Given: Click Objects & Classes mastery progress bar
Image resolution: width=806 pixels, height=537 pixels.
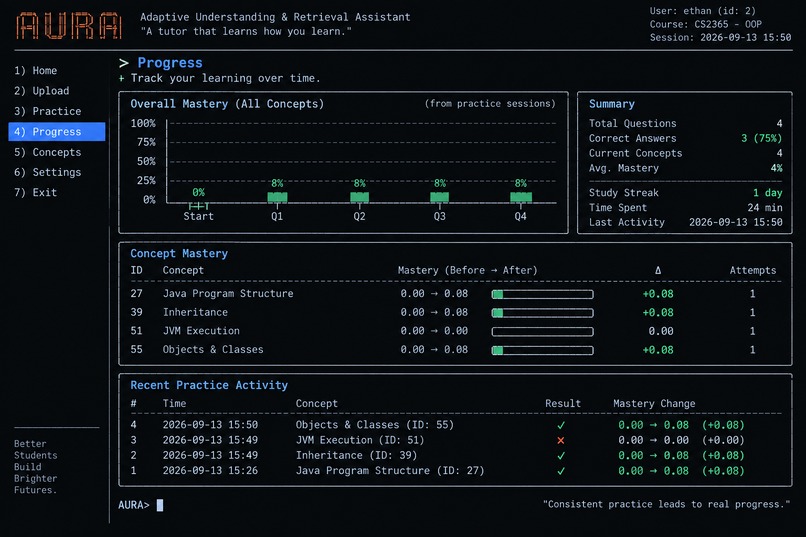Looking at the screenshot, I should pyautogui.click(x=542, y=350).
